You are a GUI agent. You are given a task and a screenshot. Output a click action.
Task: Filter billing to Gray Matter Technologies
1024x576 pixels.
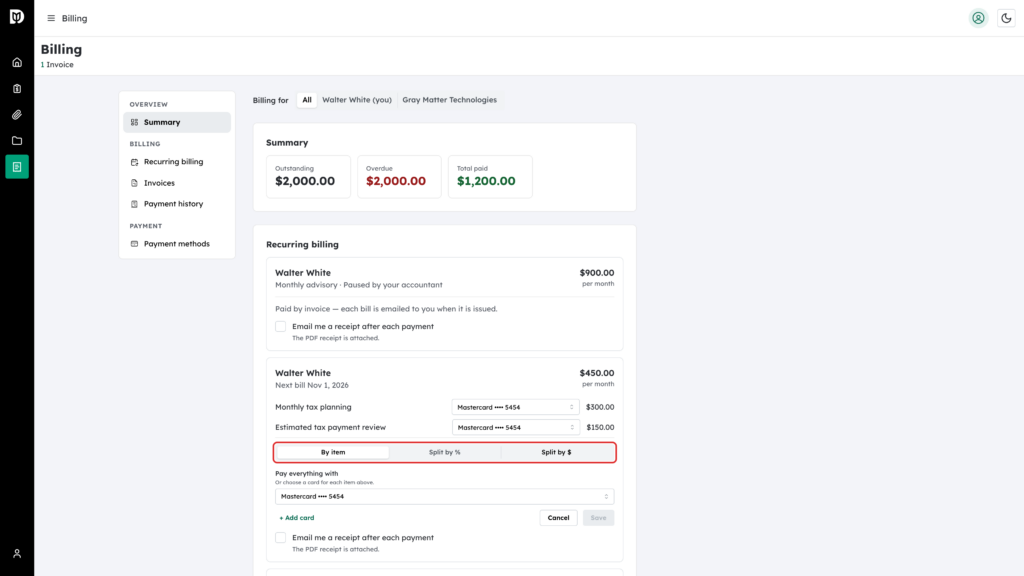coord(449,100)
